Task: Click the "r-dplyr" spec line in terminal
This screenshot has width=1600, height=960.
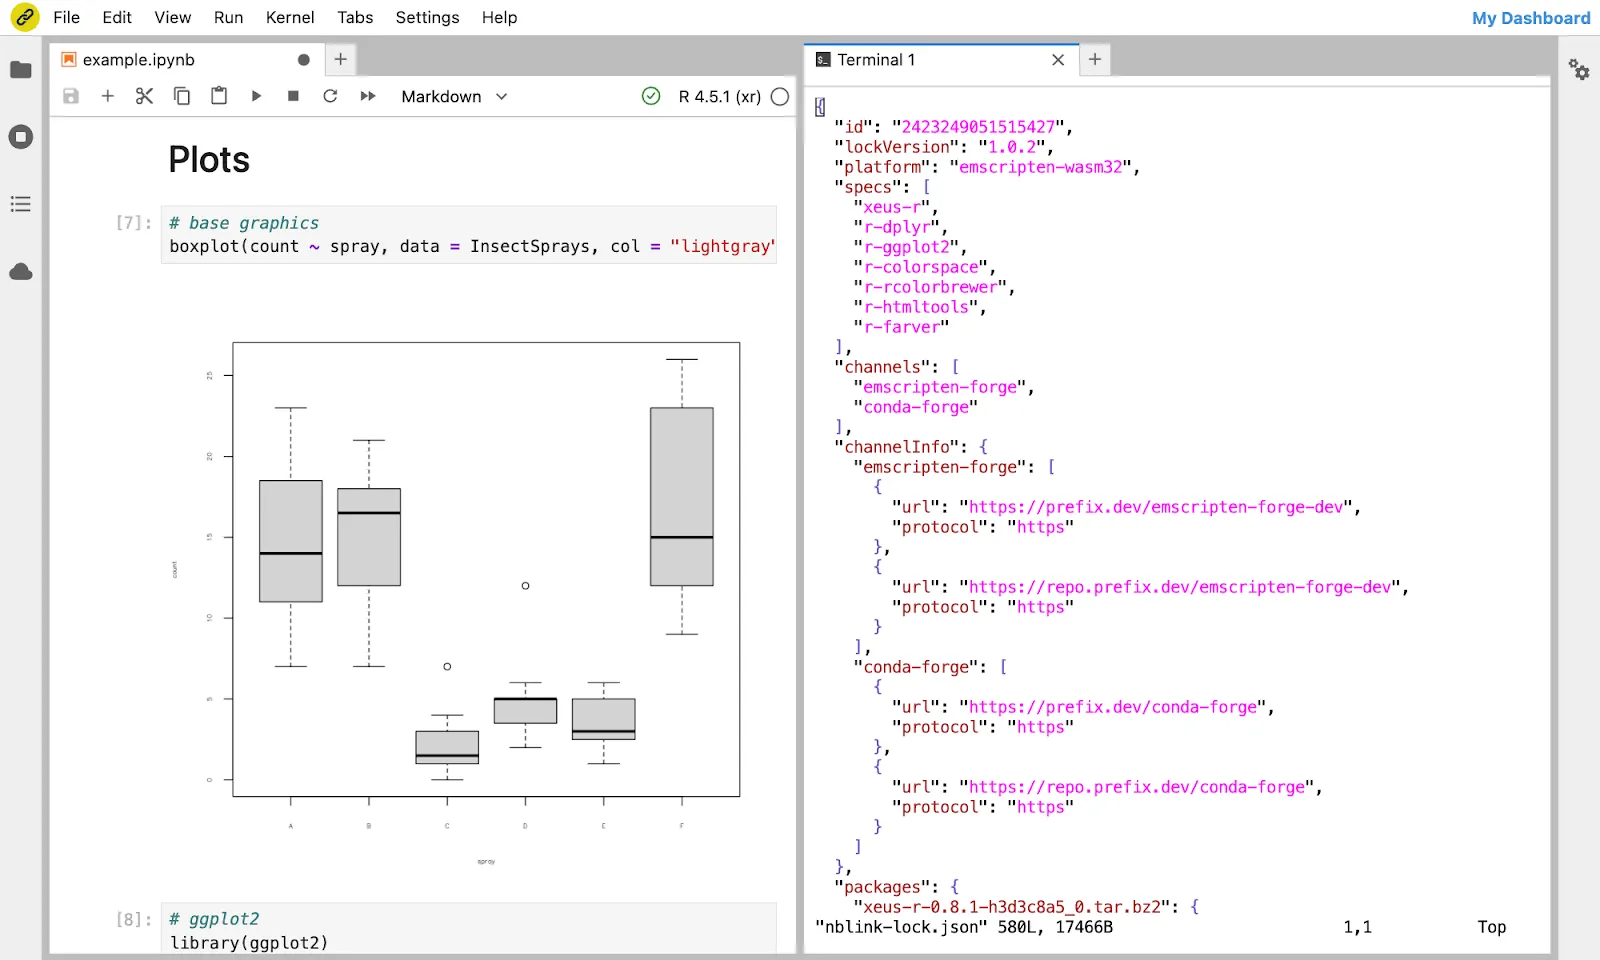Action: [901, 227]
